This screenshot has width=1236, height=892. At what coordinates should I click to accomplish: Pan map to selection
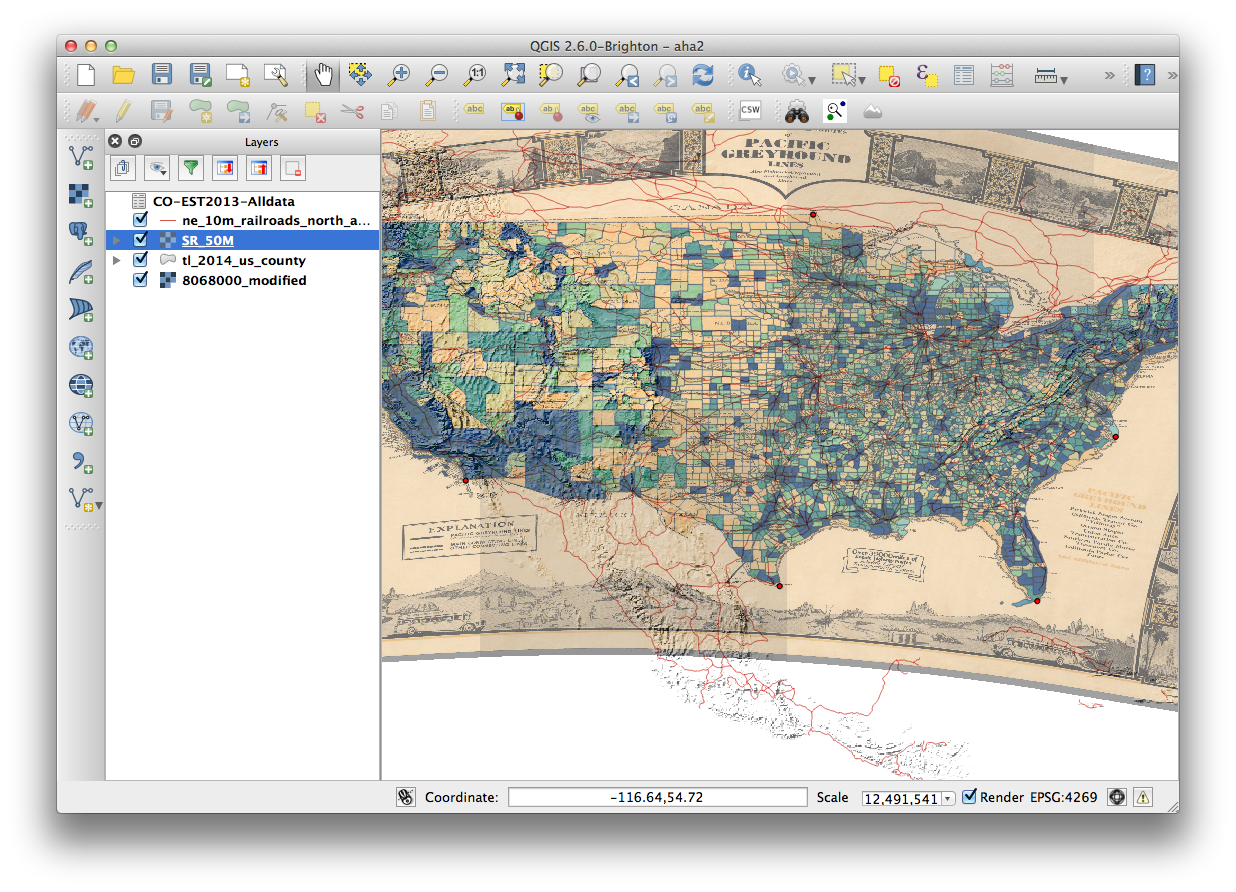tap(360, 74)
